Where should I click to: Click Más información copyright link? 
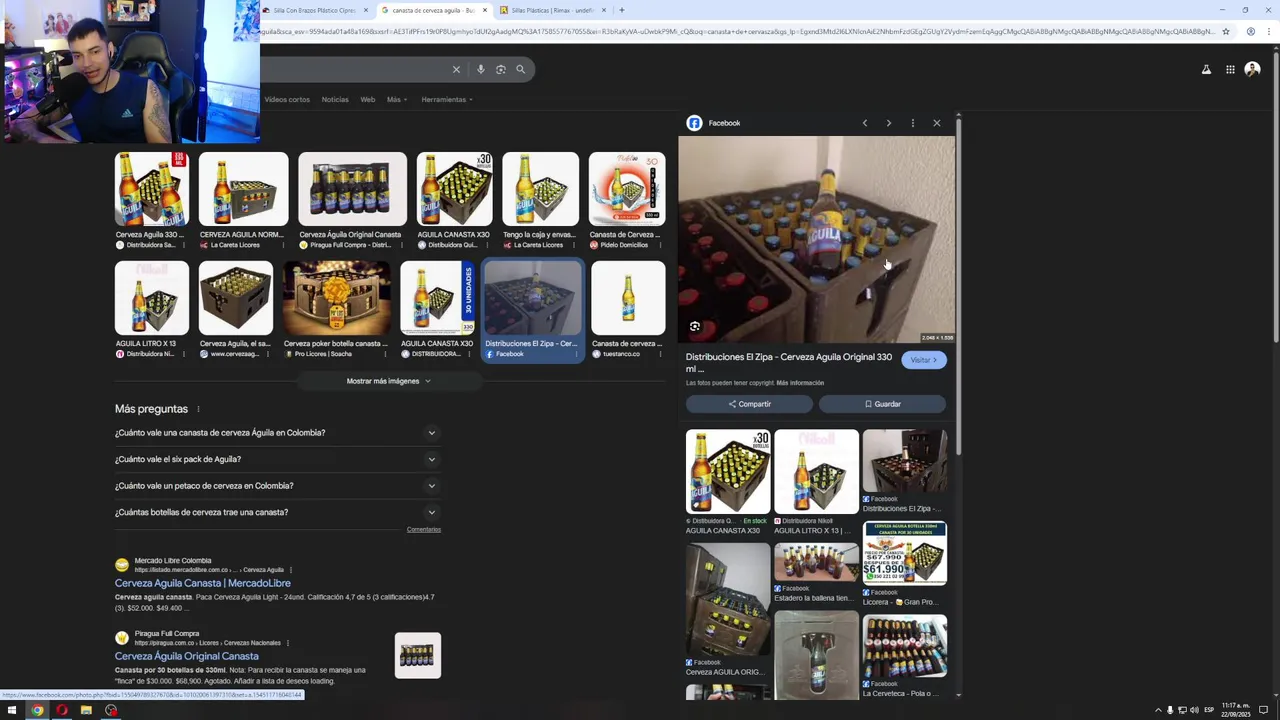[800, 383]
